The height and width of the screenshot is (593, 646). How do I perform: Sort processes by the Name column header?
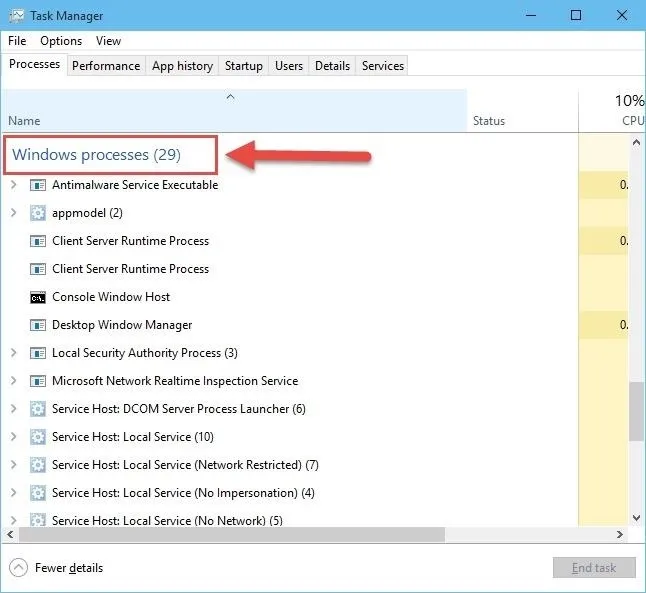tap(24, 121)
